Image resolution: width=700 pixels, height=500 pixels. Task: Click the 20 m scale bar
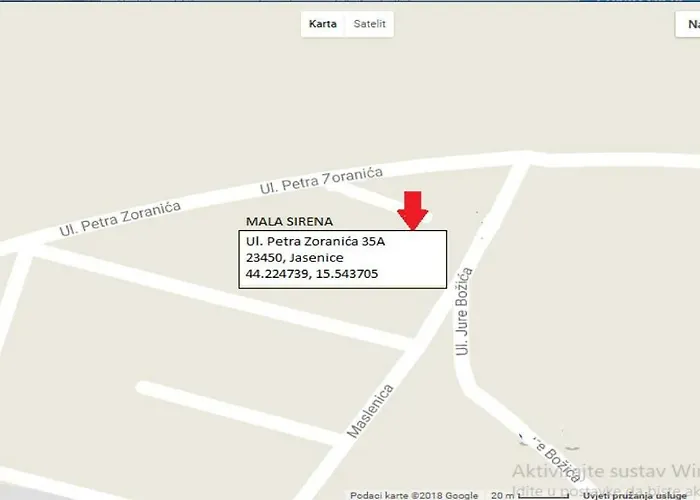tap(531, 495)
